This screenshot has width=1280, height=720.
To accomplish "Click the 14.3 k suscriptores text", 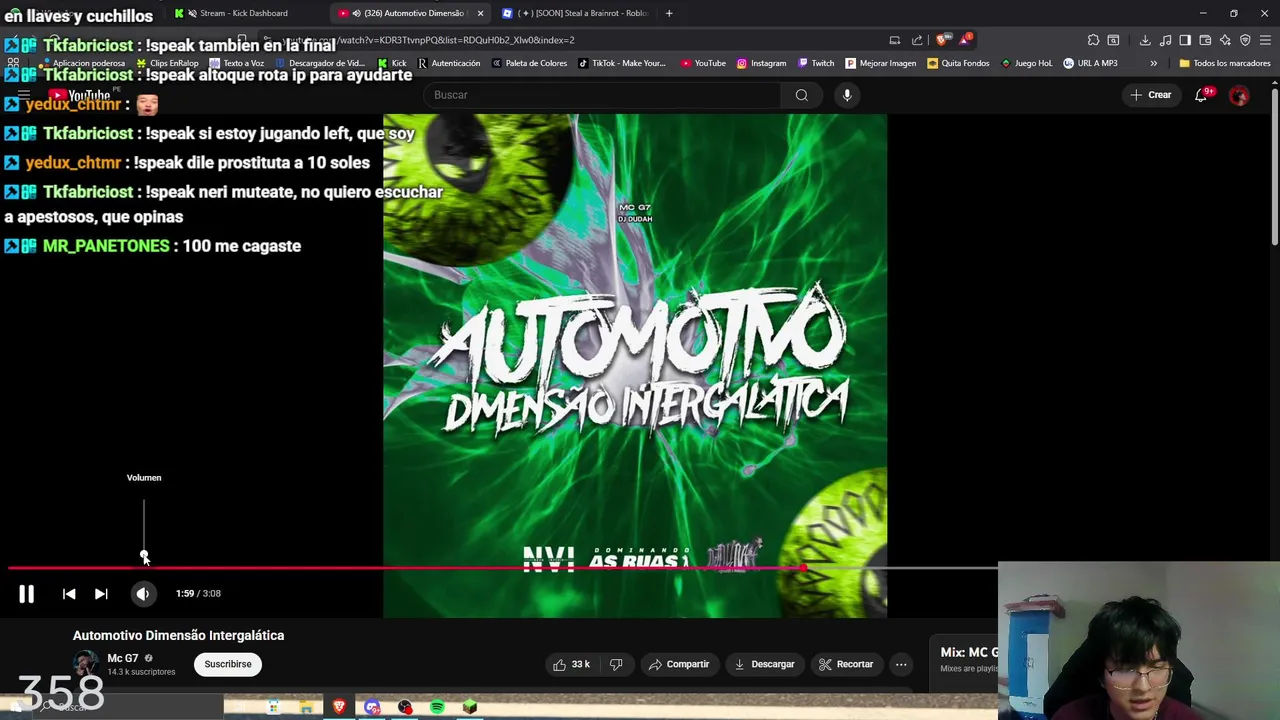I will coord(141,672).
